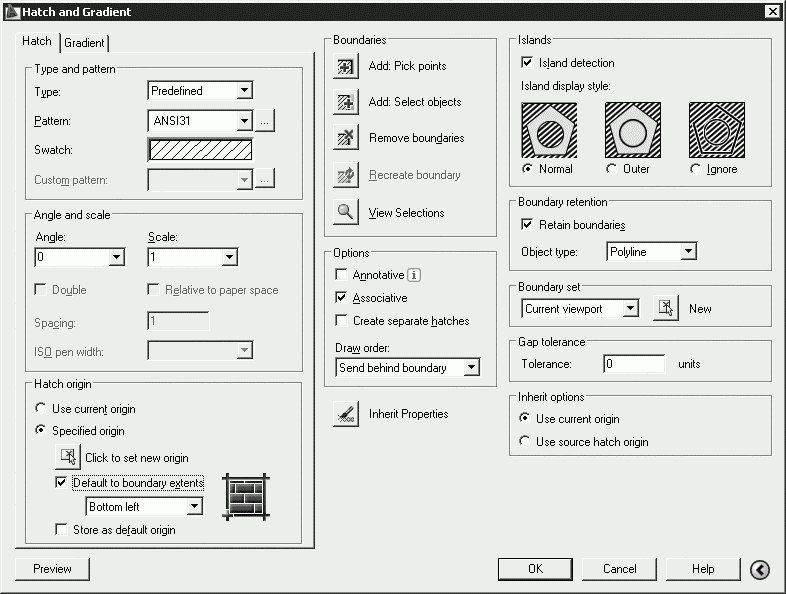Collapse dialog with the round arrow icon

tap(760, 569)
